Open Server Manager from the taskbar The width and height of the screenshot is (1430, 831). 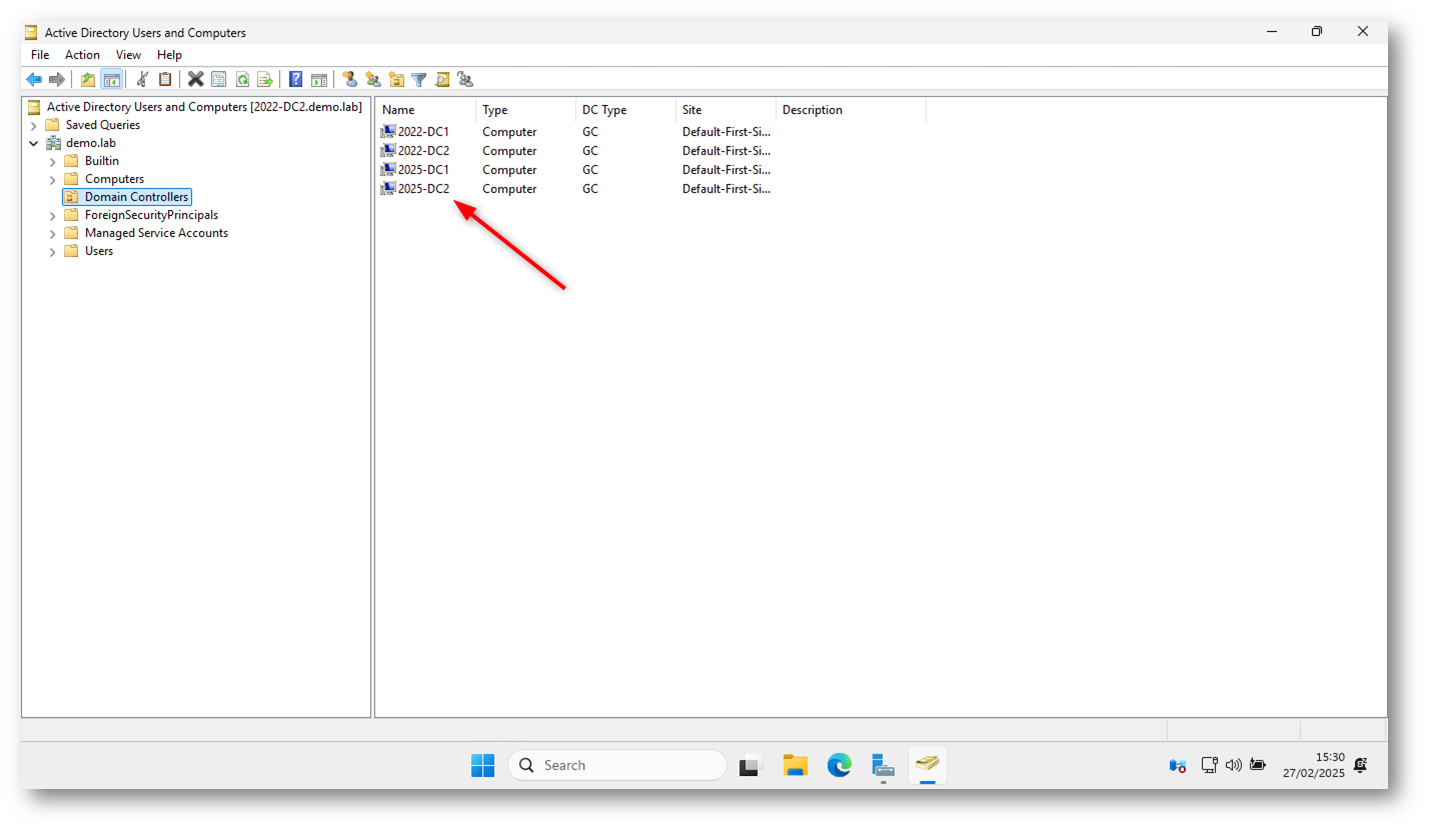[x=883, y=766]
